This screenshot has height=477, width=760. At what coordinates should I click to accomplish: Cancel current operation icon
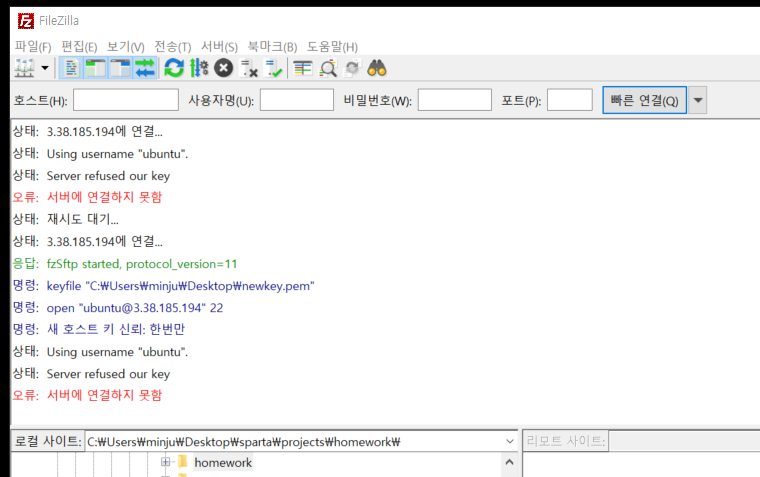pyautogui.click(x=223, y=68)
